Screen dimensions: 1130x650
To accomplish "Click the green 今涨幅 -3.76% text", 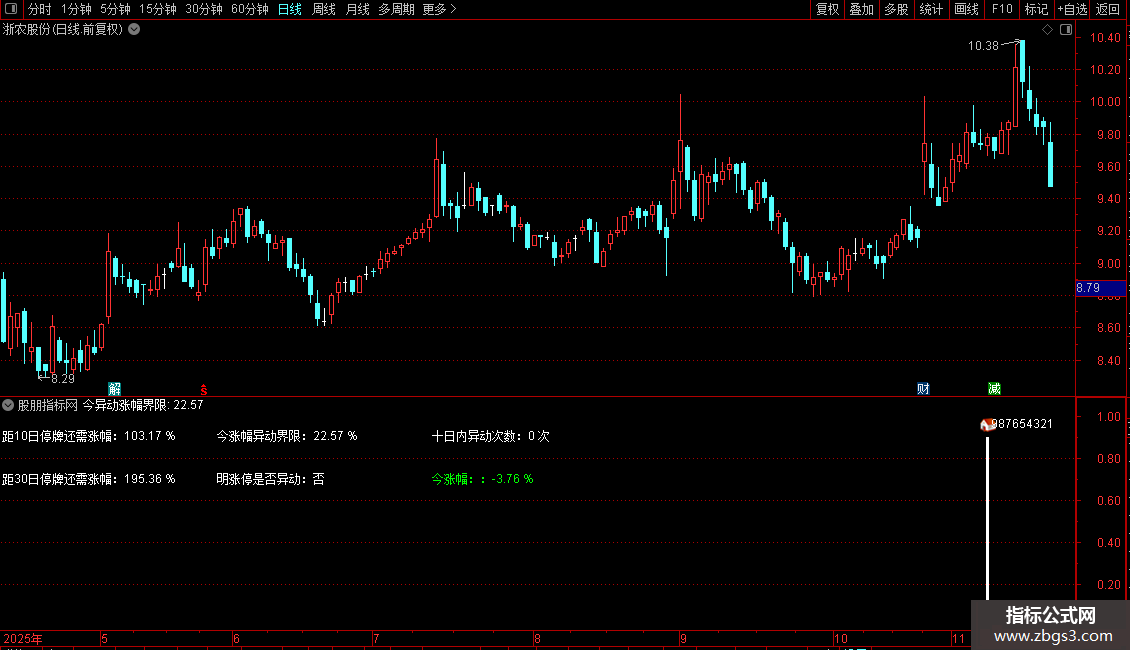I will 482,479.
